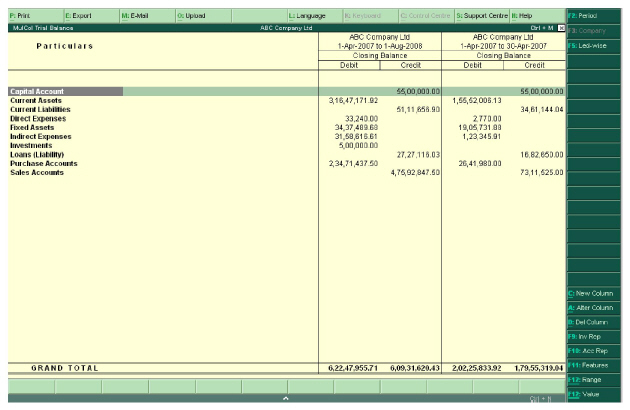Viewport: 630px width, 410px height.
Task: Select the Current Liabilities row
Action: point(286,109)
